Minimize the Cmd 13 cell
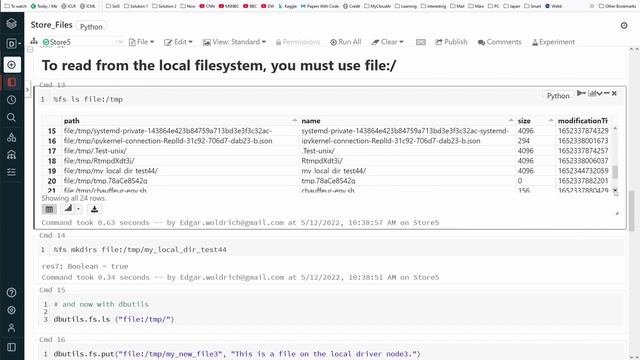The width and height of the screenshot is (640, 360). pos(607,93)
